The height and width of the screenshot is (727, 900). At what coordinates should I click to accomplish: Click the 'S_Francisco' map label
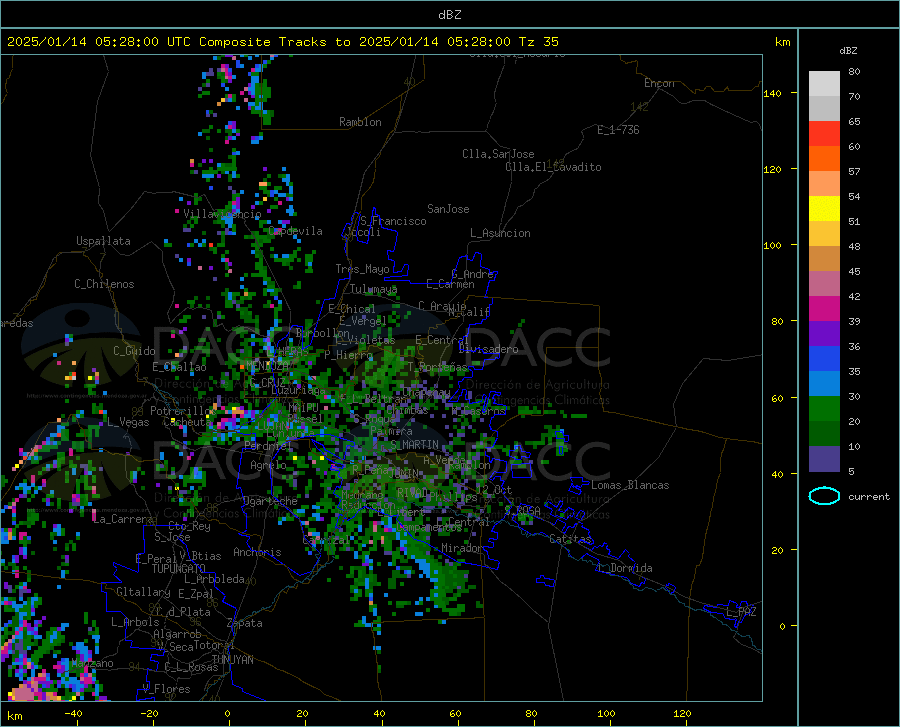[x=393, y=221]
